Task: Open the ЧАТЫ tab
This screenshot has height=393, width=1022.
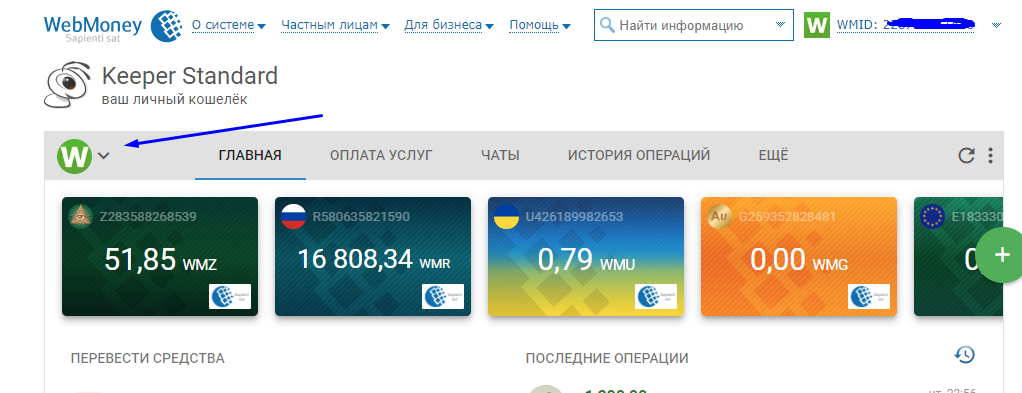Action: pyautogui.click(x=500, y=156)
